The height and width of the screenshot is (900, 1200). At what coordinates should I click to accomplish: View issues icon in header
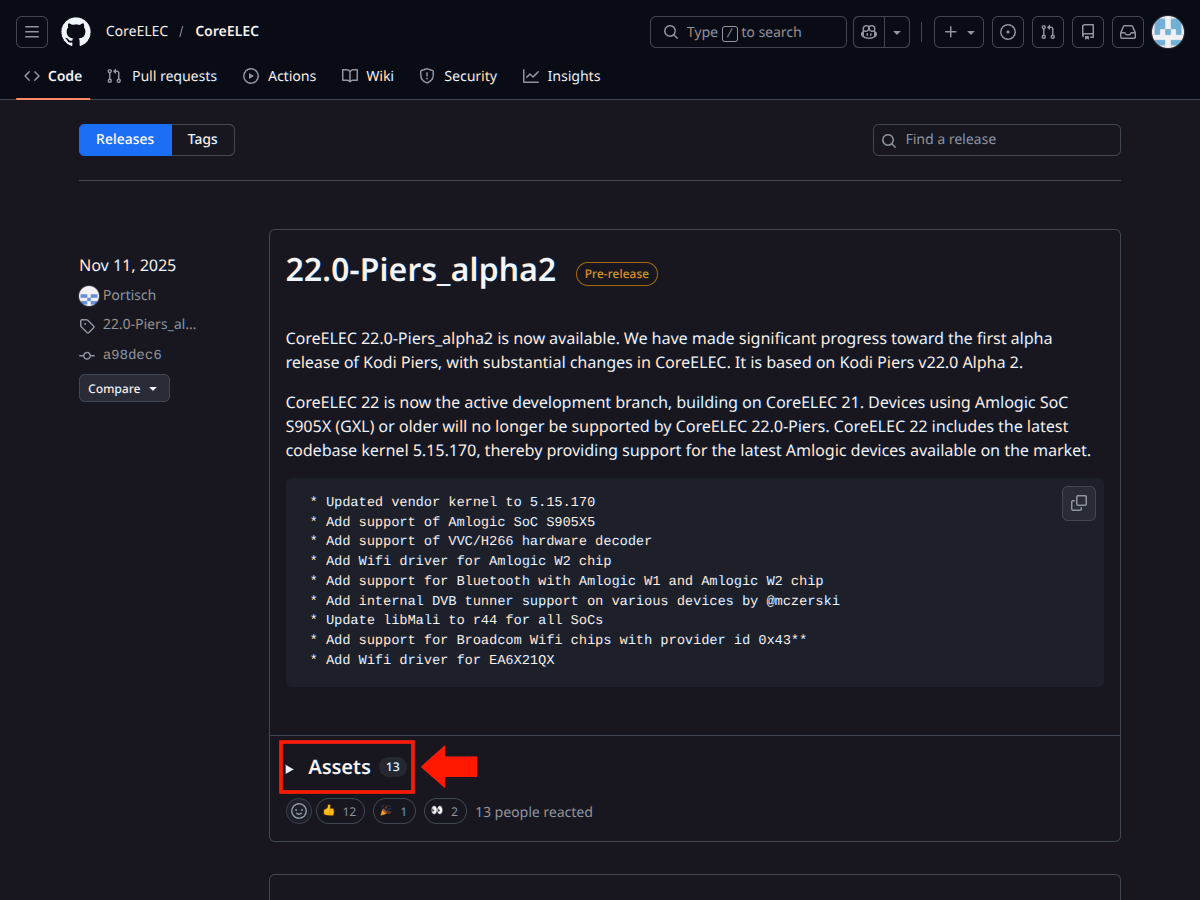click(1008, 32)
